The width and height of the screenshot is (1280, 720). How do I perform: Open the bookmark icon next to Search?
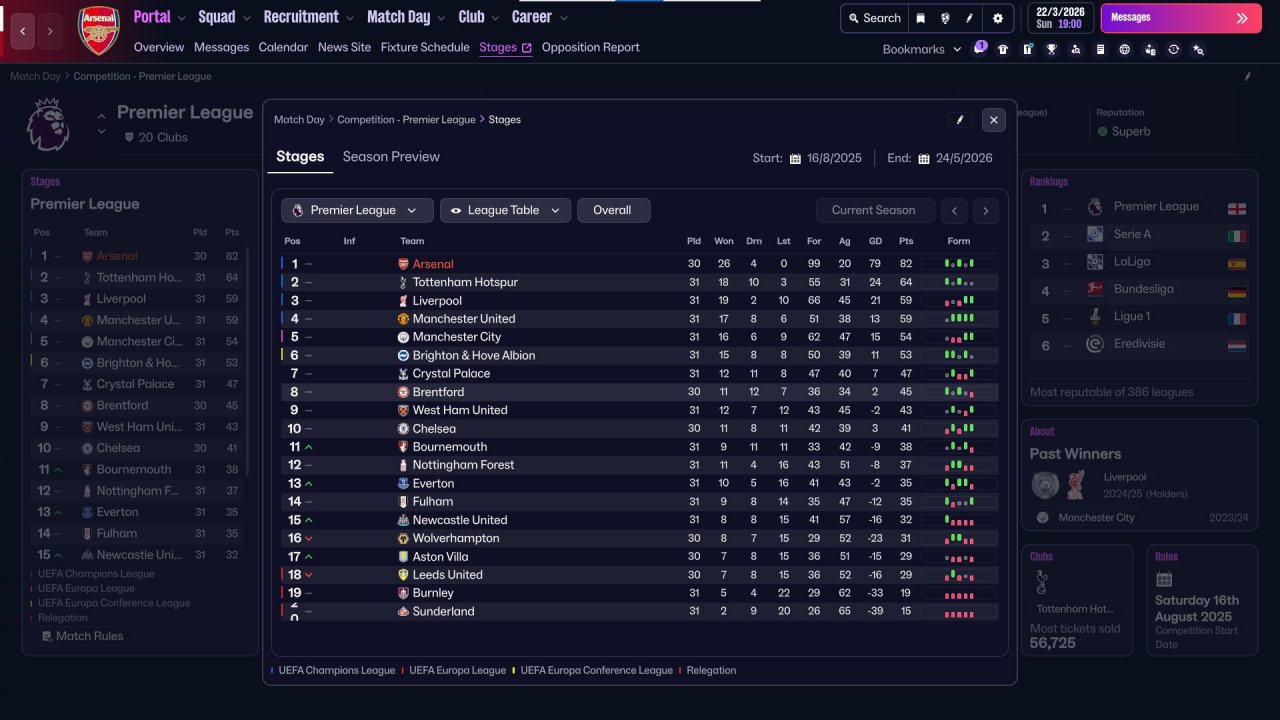pos(921,18)
